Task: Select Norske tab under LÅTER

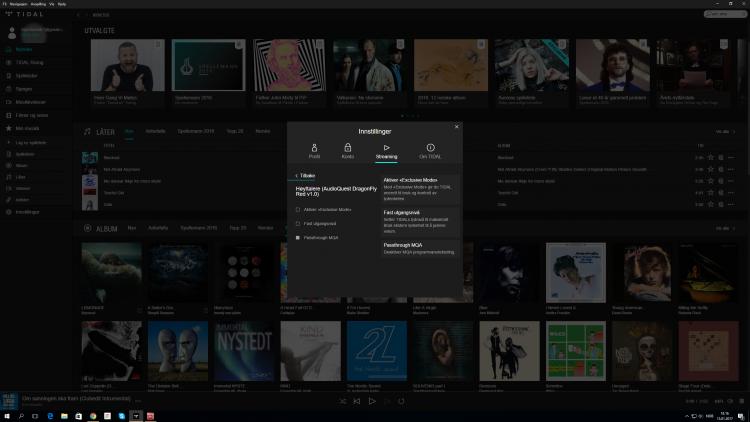Action: point(263,131)
